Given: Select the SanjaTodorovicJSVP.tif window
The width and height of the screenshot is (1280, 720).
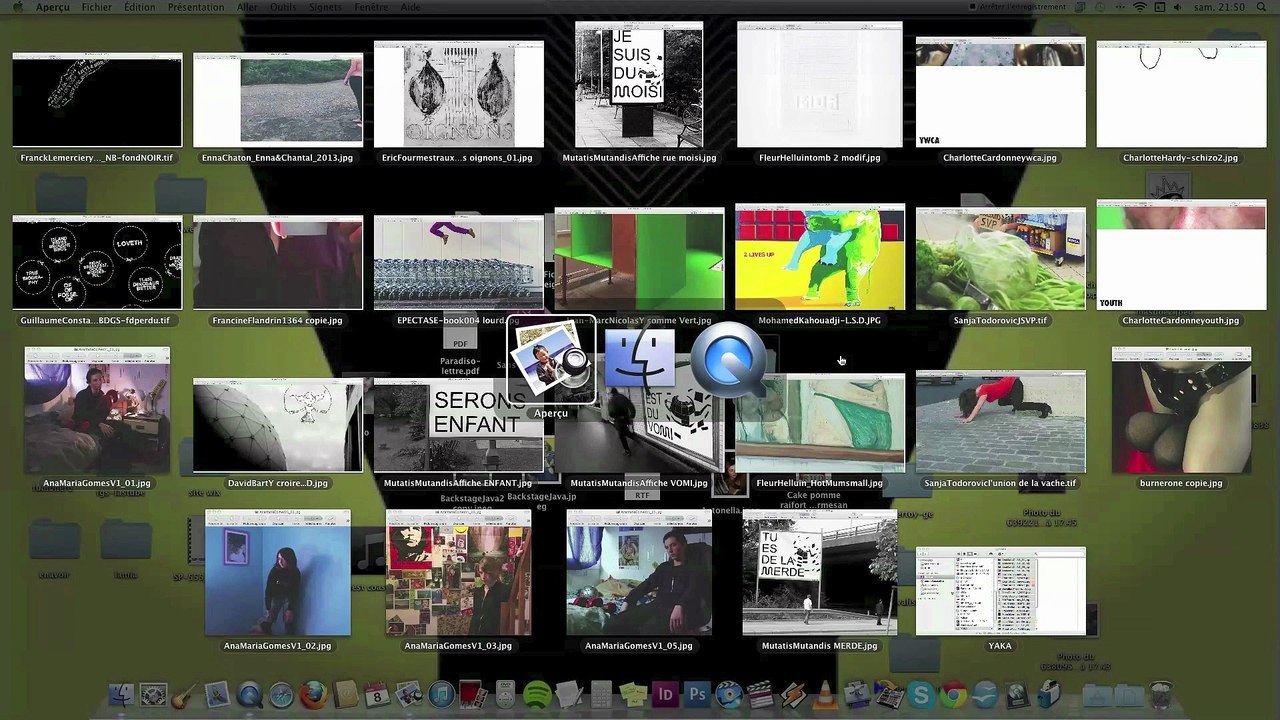Looking at the screenshot, I should pos(1001,259).
